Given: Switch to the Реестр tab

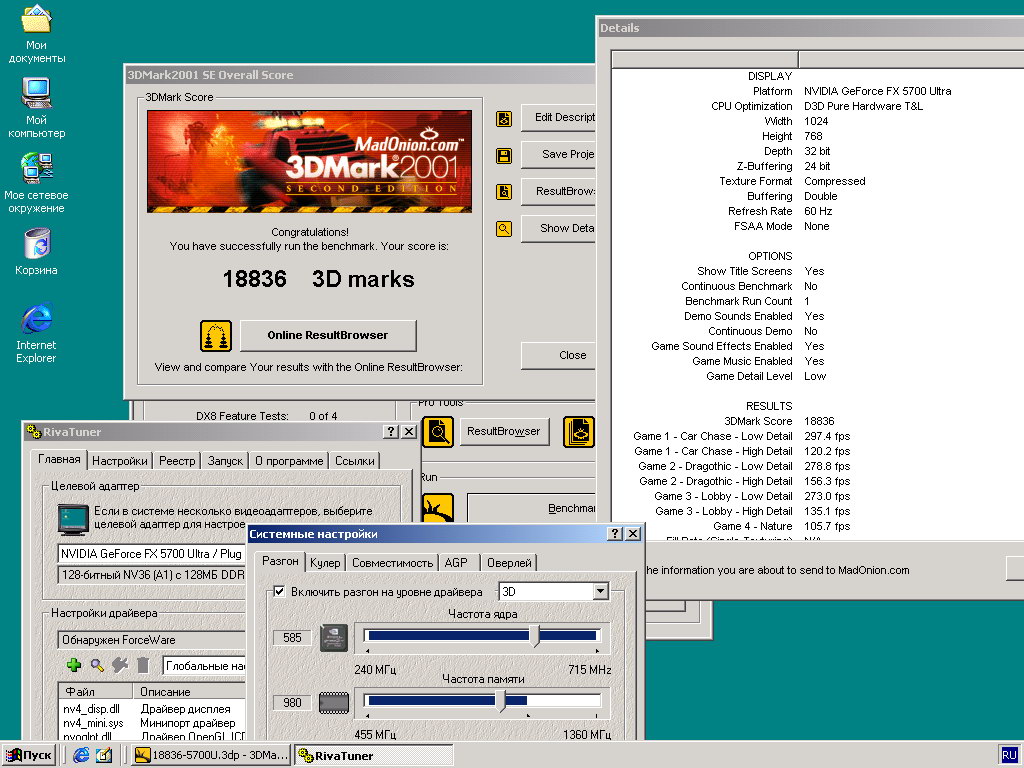Looking at the screenshot, I should (177, 460).
